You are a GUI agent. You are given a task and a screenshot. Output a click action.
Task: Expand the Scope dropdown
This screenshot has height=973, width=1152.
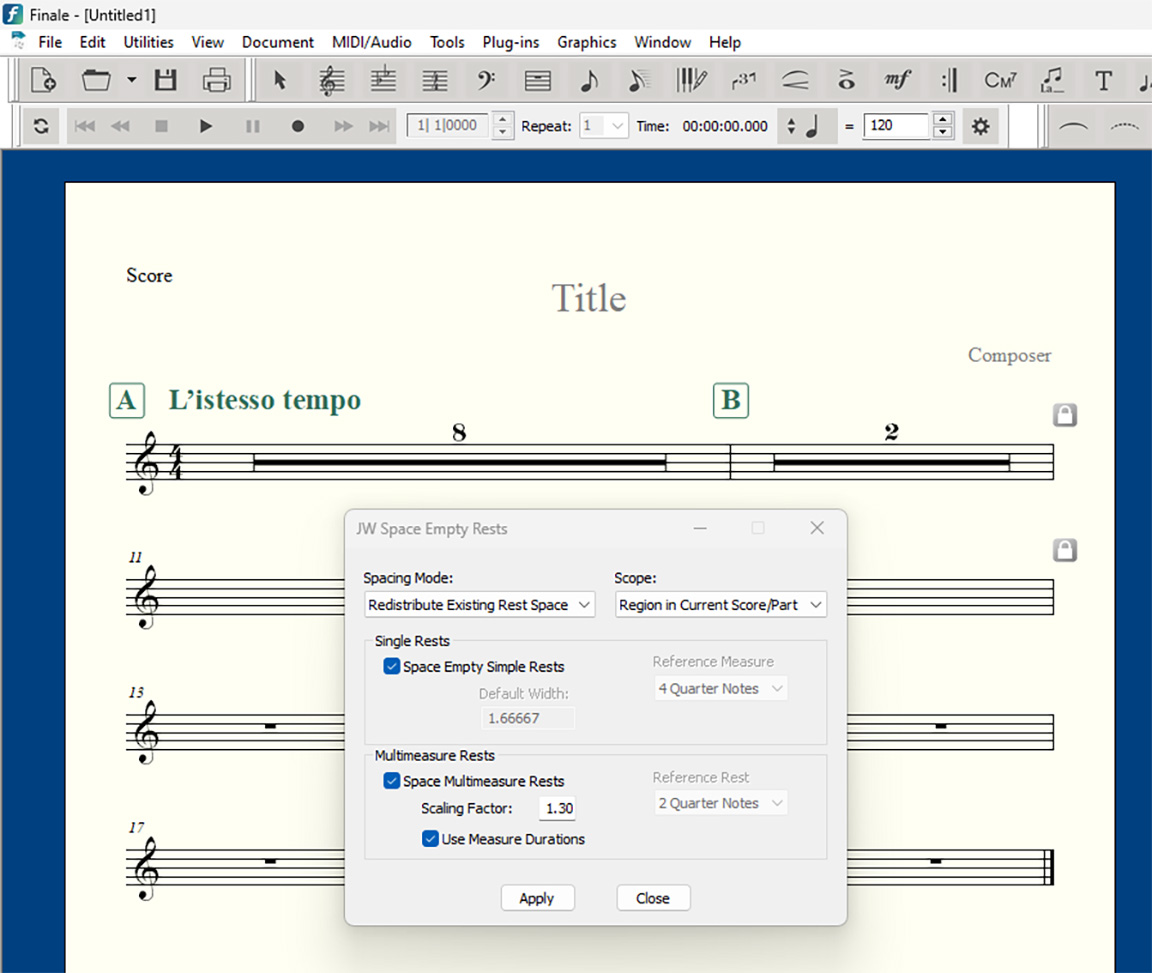tap(721, 605)
